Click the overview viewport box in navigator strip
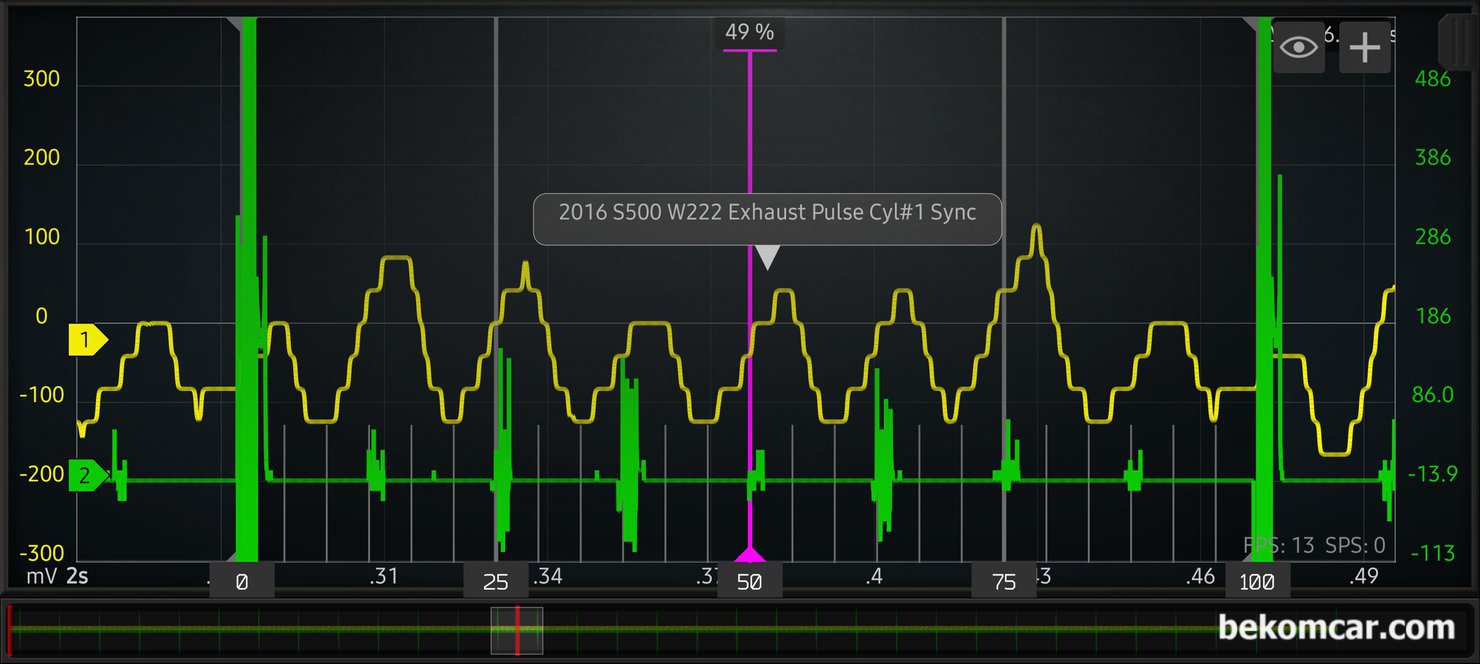Image resolution: width=1480 pixels, height=664 pixels. [x=516, y=631]
